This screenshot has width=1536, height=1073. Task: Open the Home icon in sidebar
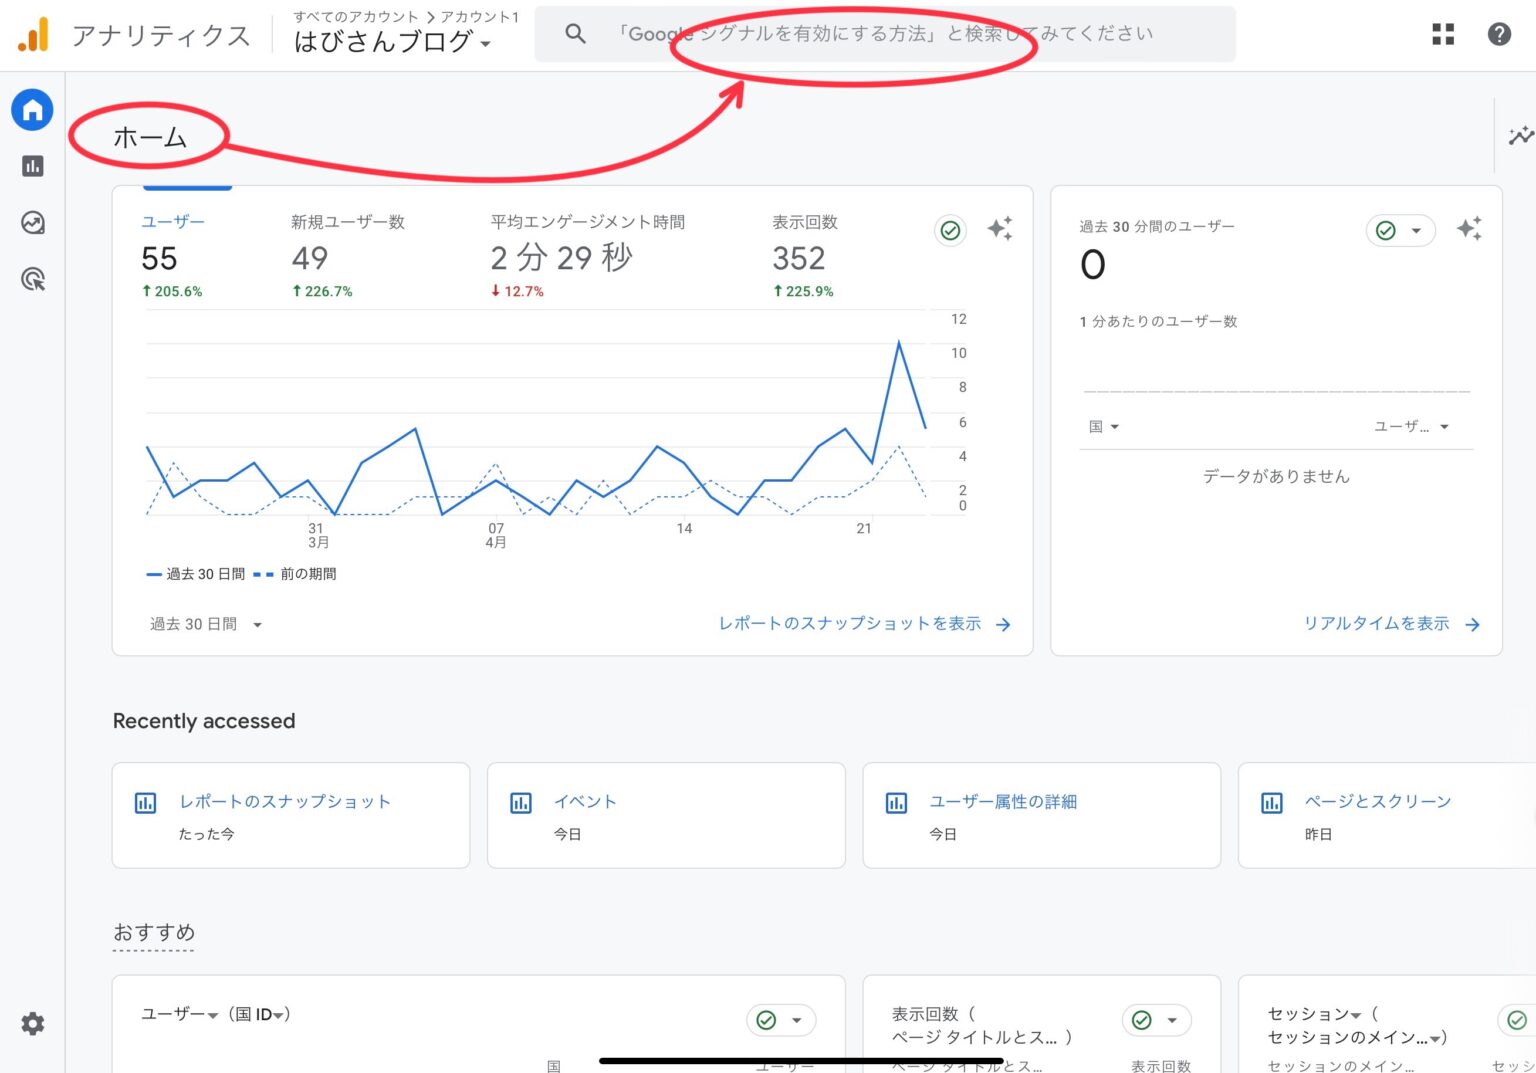[32, 110]
